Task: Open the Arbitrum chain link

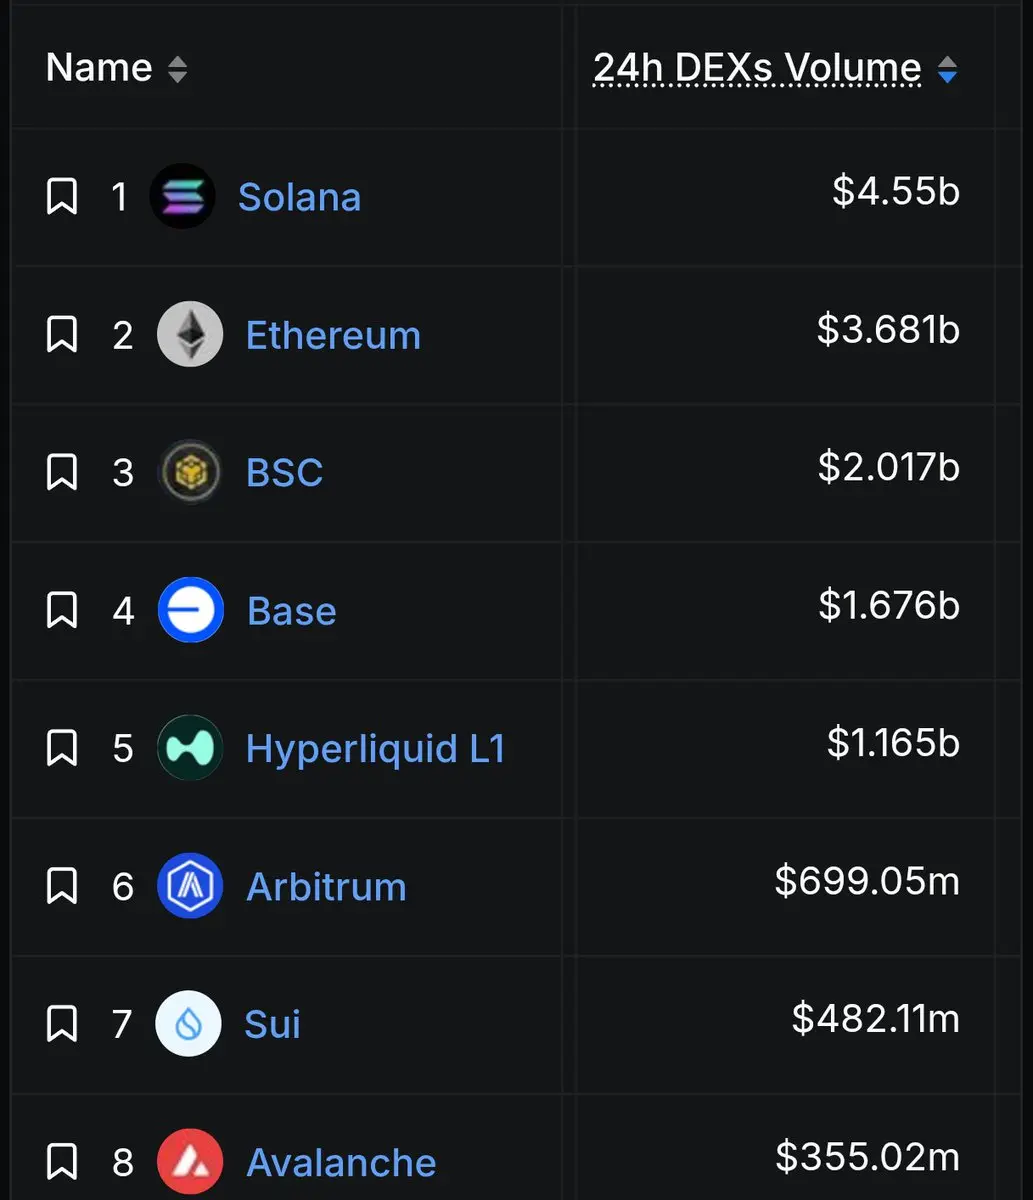Action: 326,887
